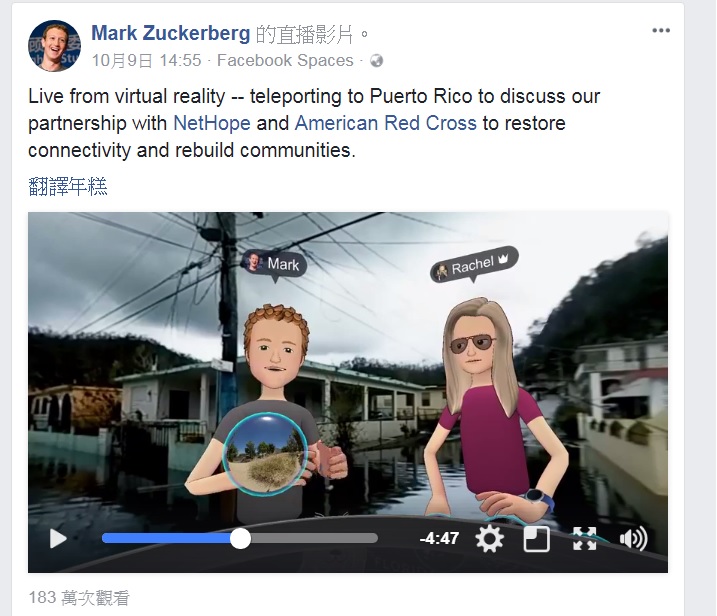This screenshot has height=616, width=717.
Task: Open the American Red Cross link
Action: pos(385,123)
